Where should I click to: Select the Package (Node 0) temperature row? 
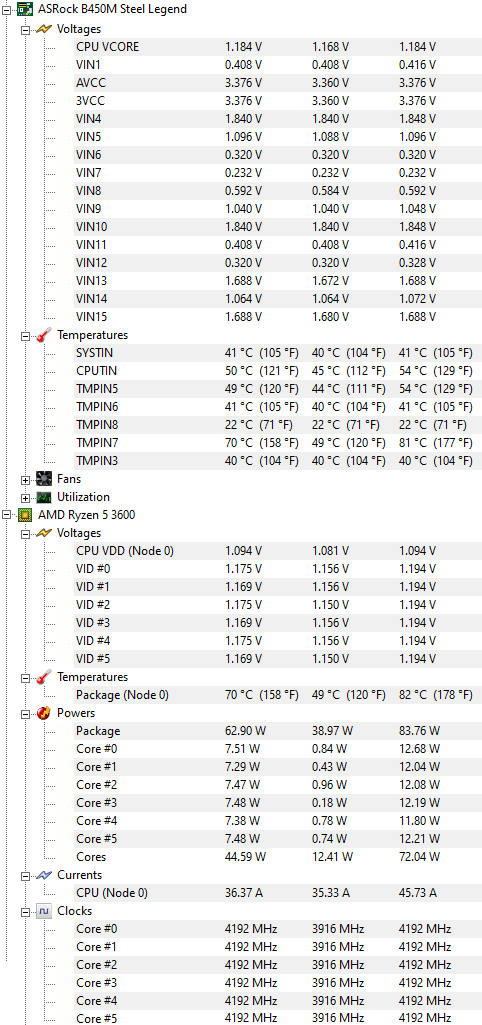pos(277,695)
